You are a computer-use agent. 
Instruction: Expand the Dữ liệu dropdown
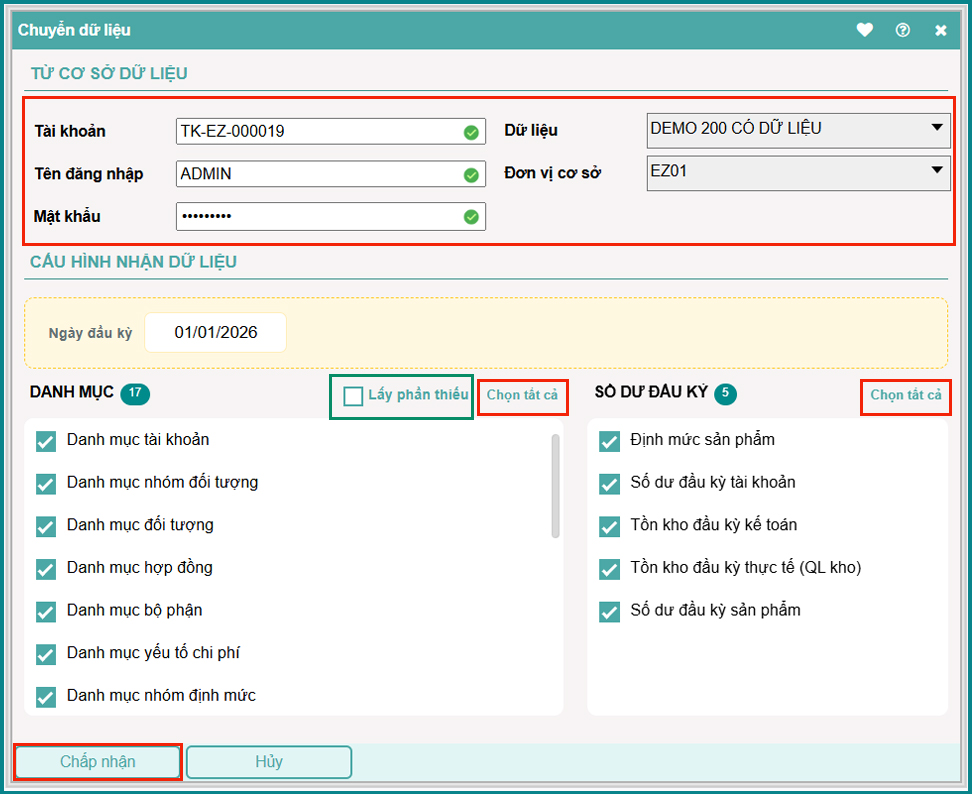[x=798, y=129]
